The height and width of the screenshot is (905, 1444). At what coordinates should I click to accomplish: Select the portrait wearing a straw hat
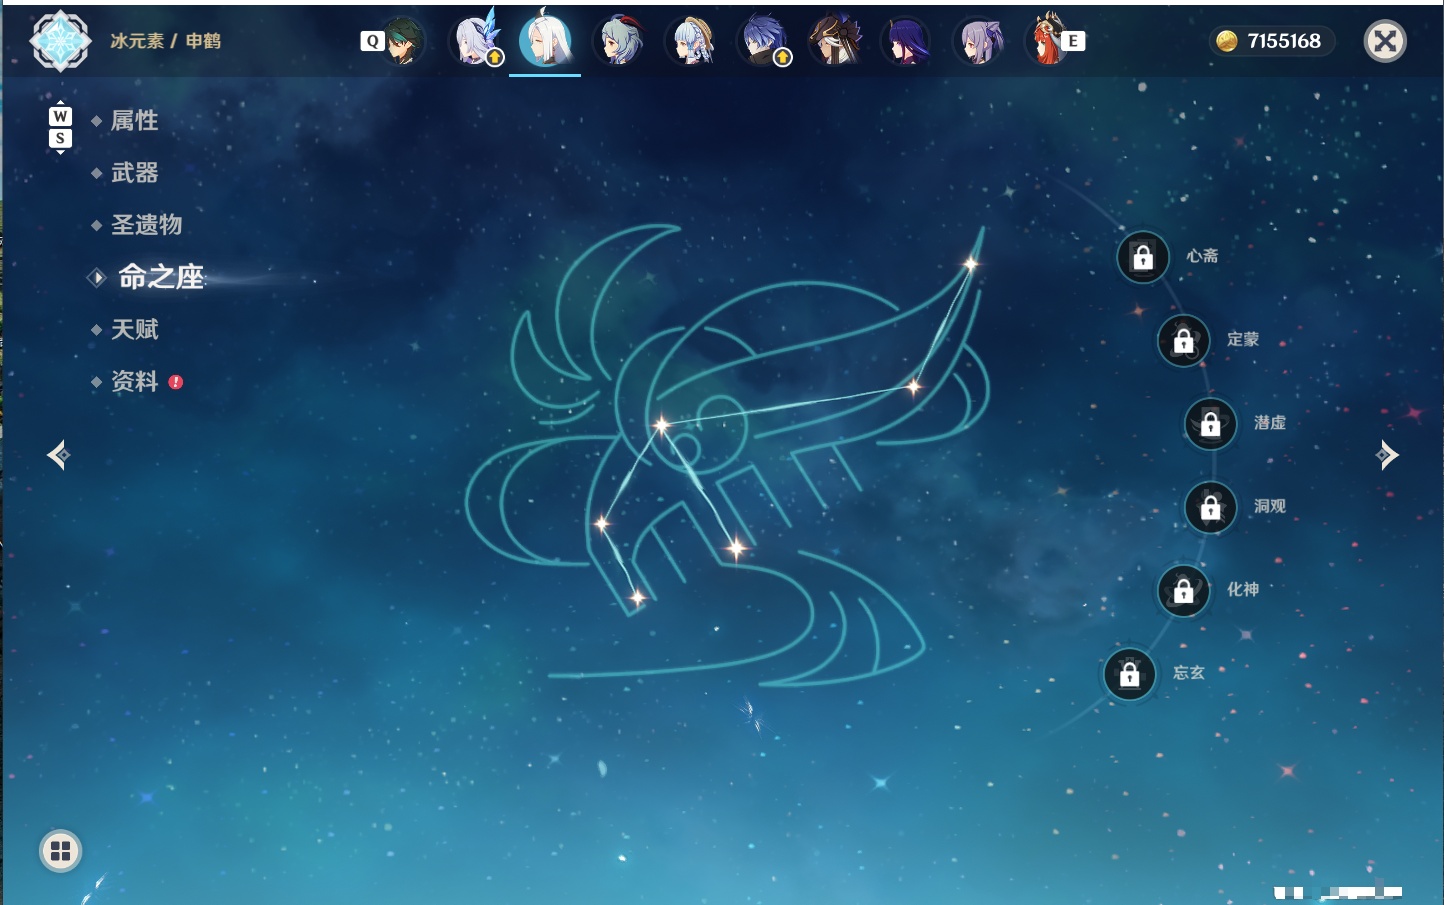pos(692,41)
